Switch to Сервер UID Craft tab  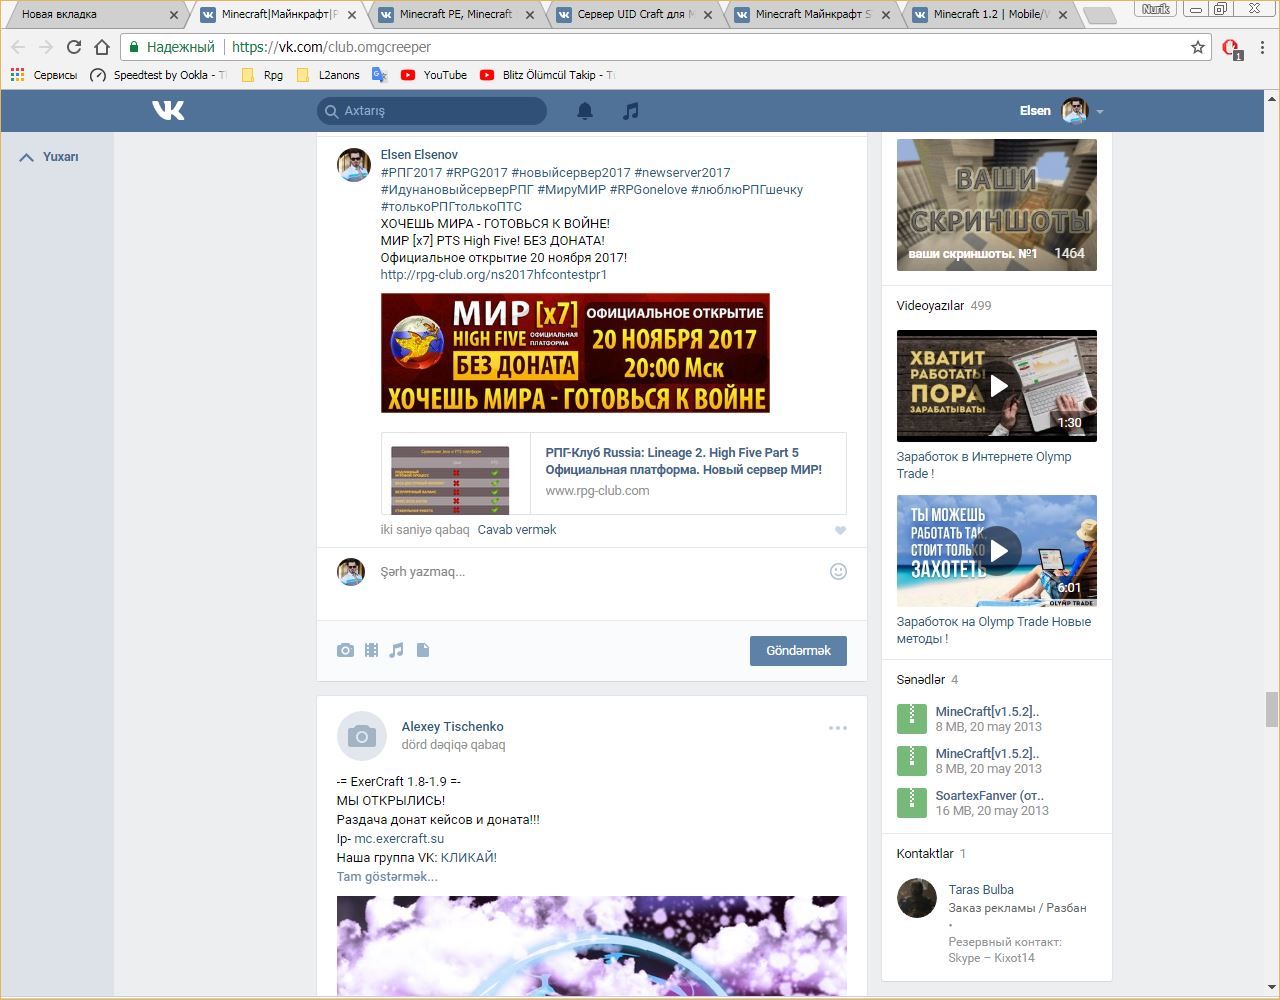635,15
